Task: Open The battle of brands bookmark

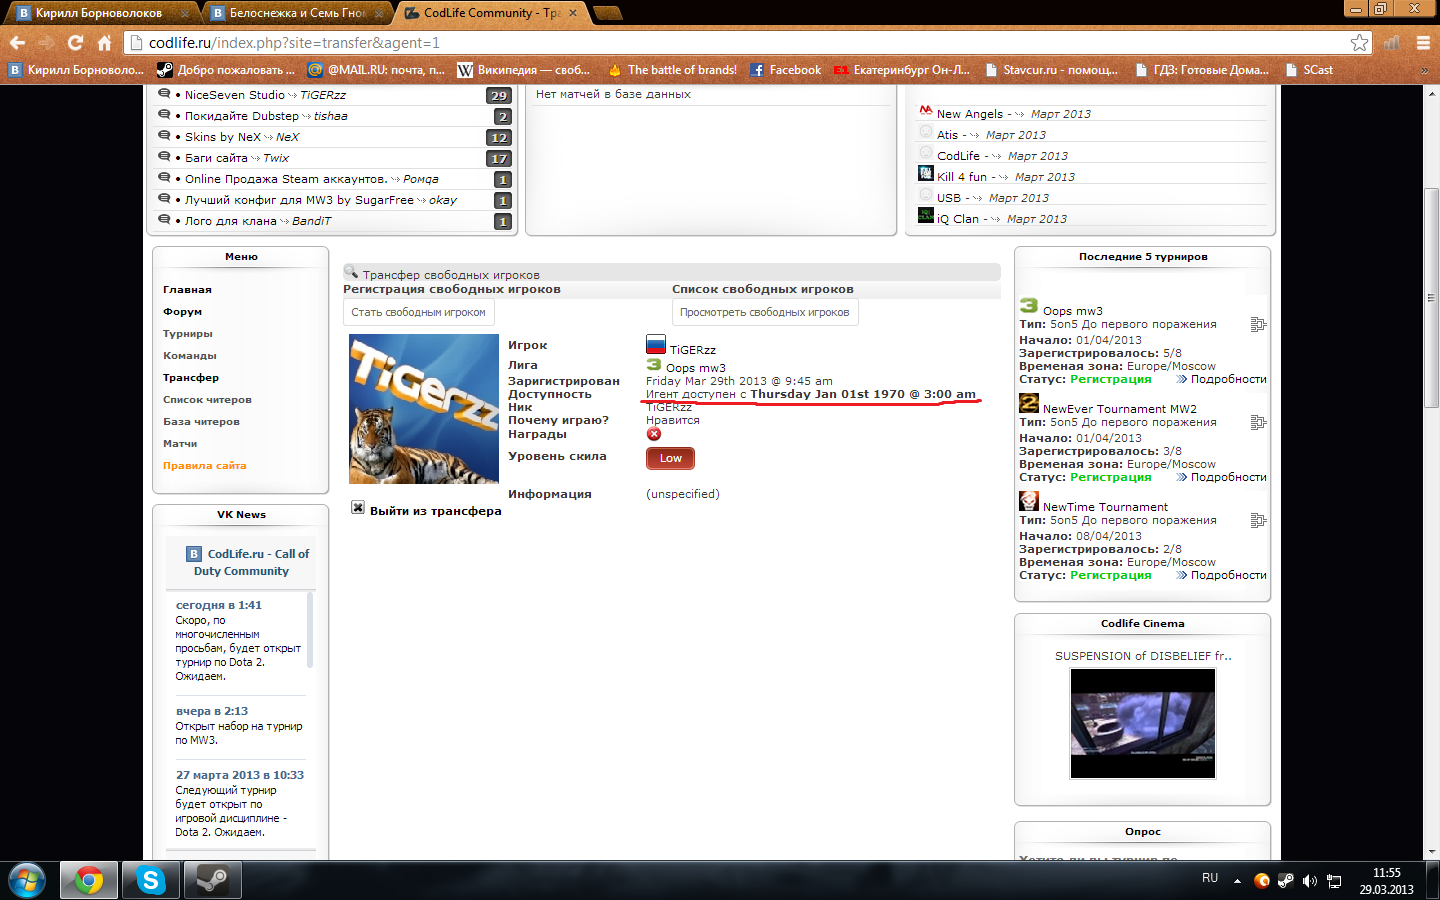Action: [672, 70]
